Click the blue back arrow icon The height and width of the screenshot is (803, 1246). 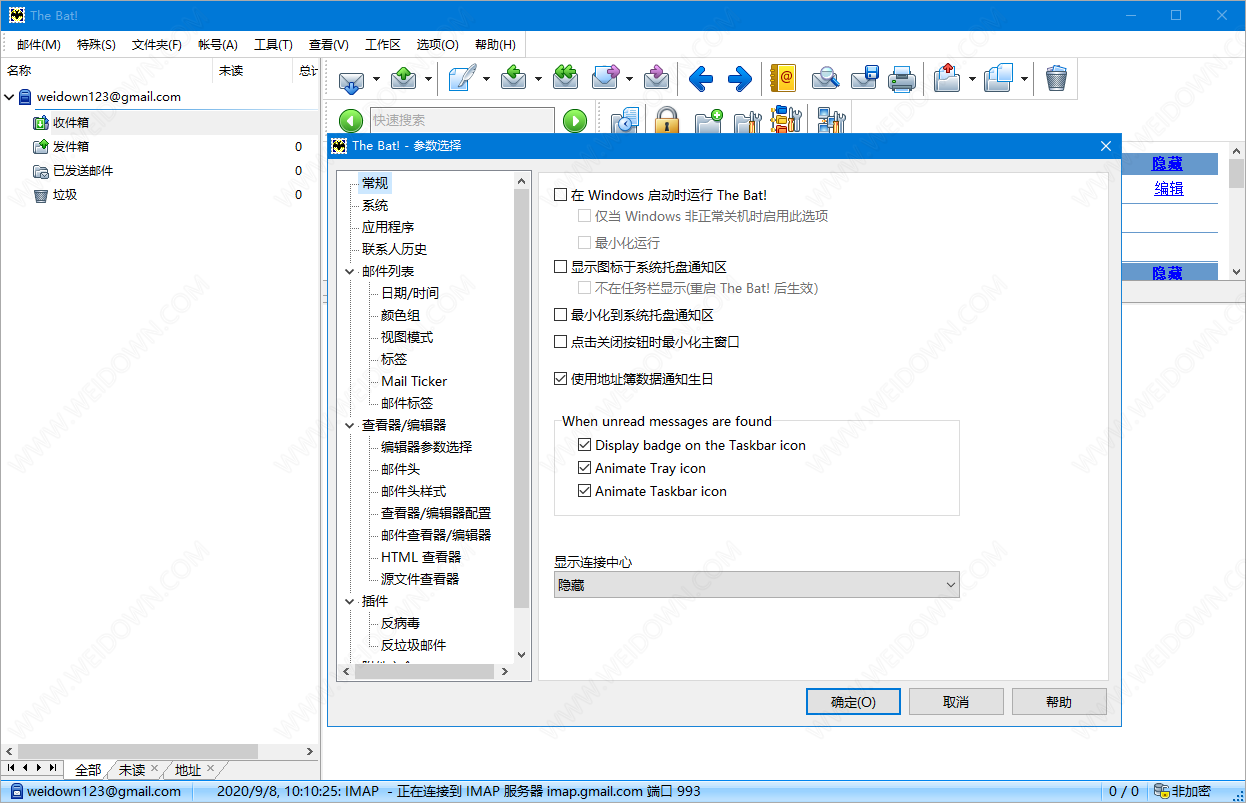point(700,78)
